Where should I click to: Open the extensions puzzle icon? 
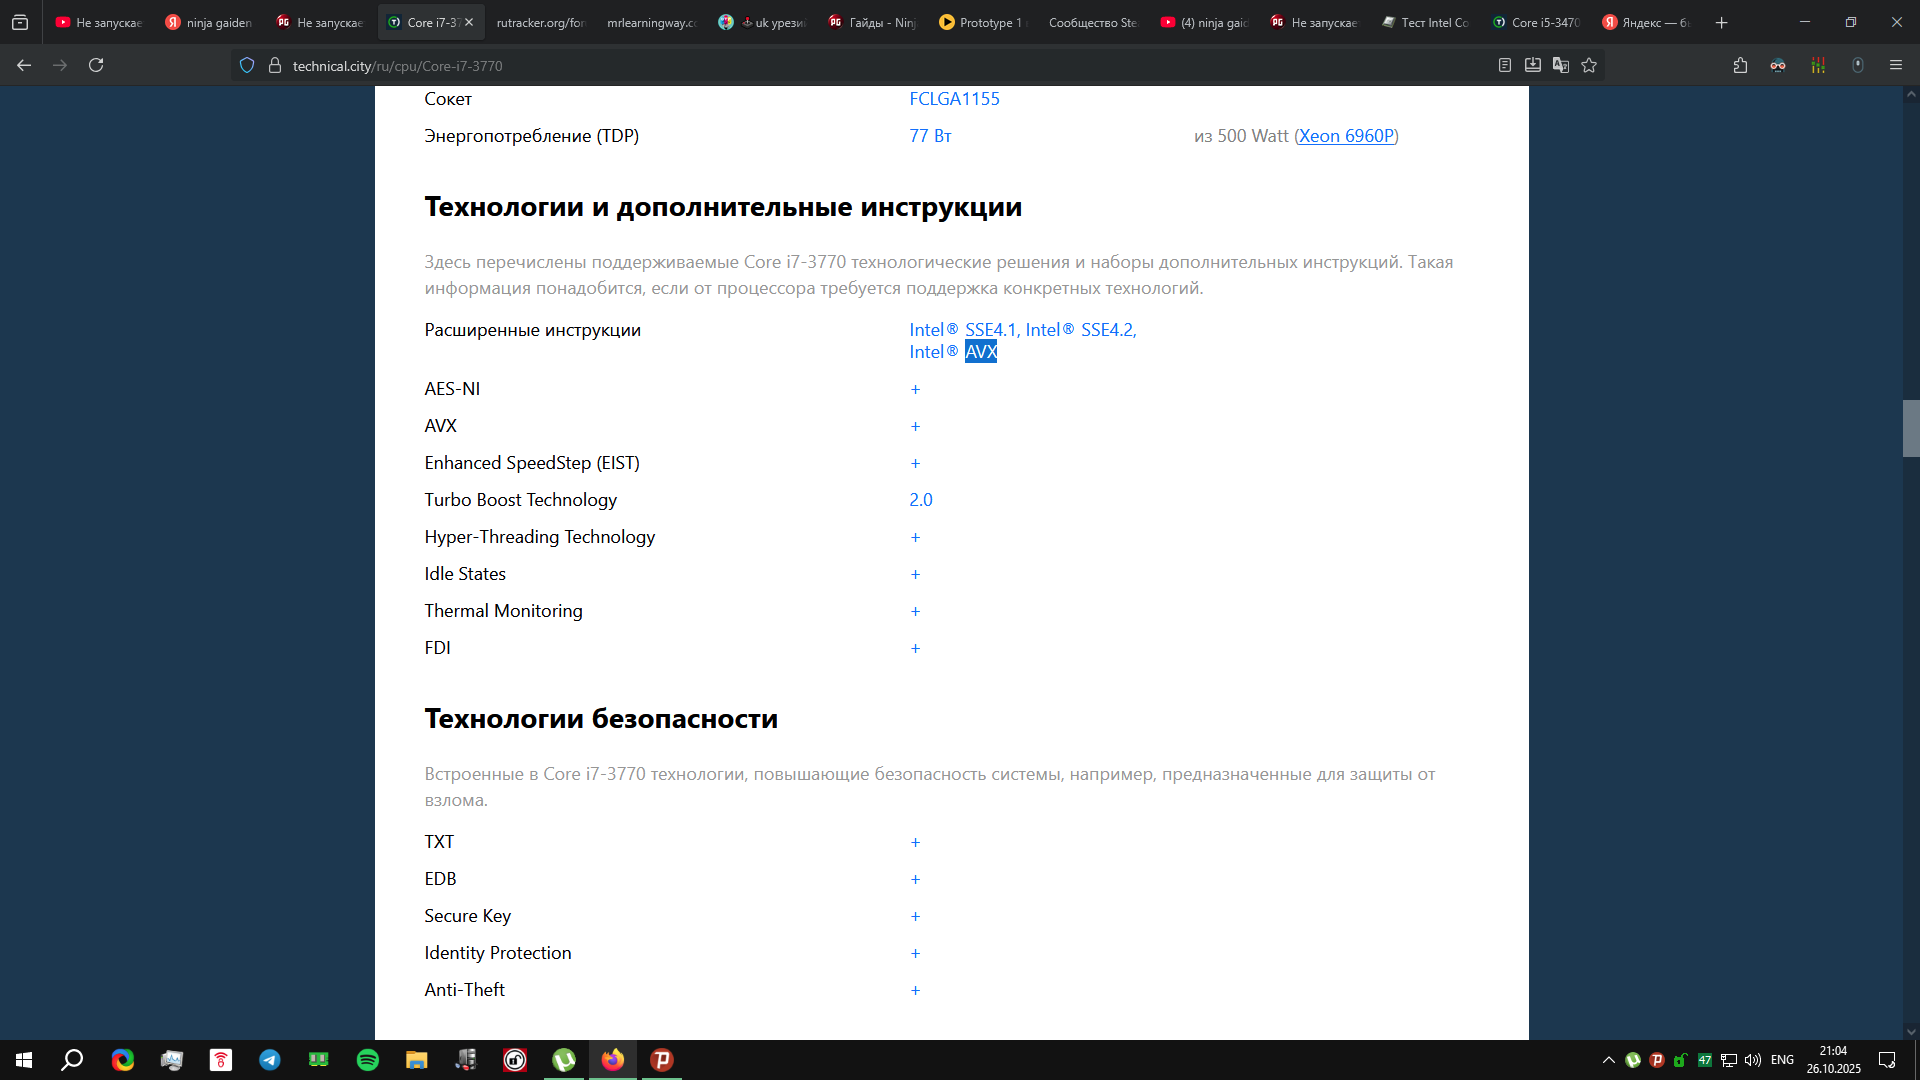click(x=1740, y=65)
